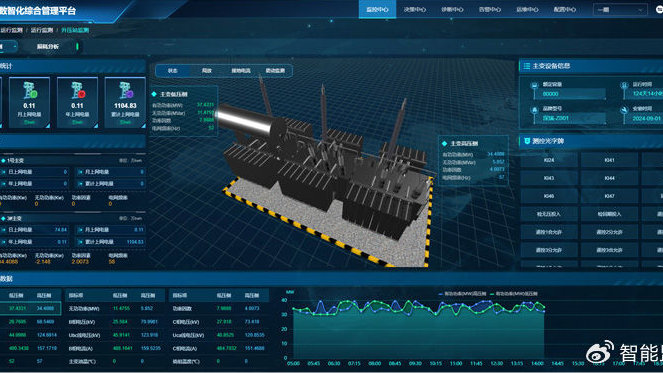Image resolution: width=663 pixels, height=373 pixels.
Task: Toggle the green 低压侧 series in the chart legend
Action: pyautogui.click(x=514, y=293)
